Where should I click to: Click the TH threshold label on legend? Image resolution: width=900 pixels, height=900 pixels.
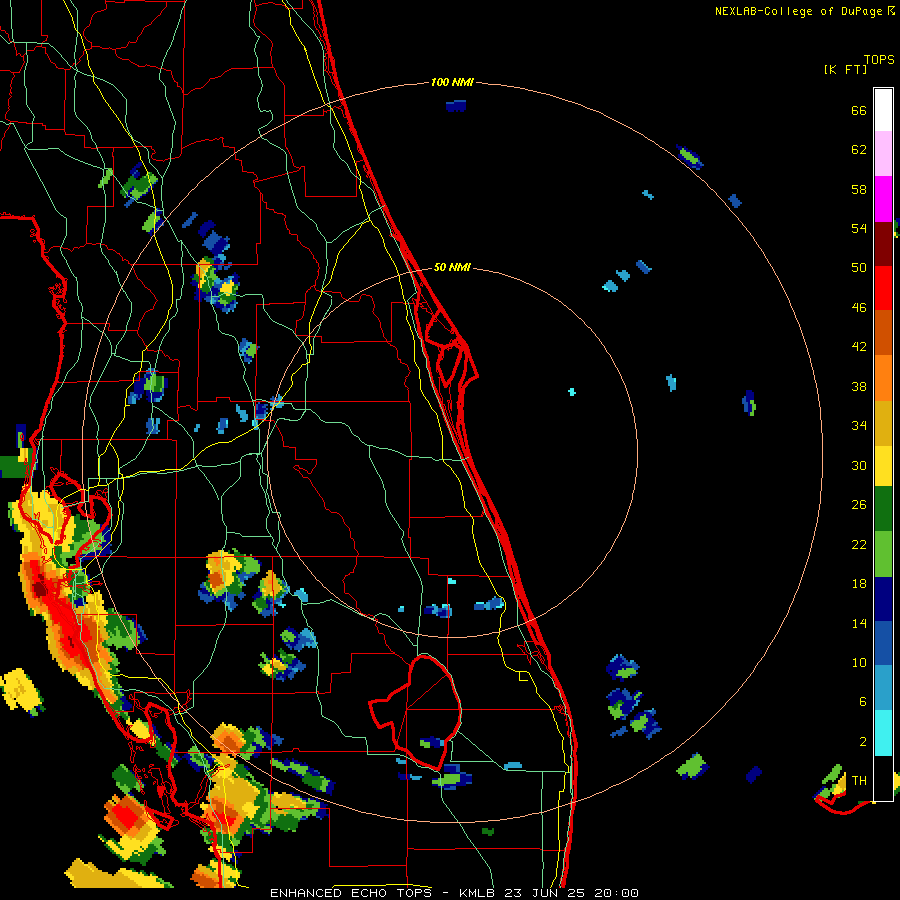pos(859,781)
